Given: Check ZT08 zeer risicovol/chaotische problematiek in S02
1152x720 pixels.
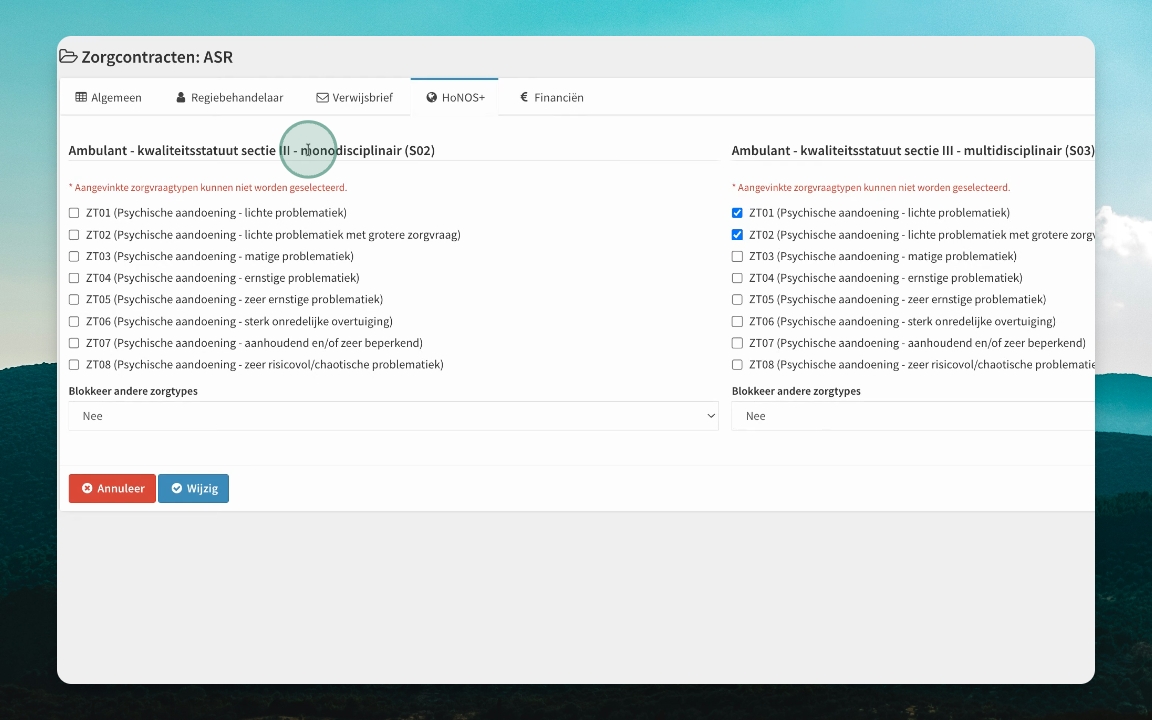Looking at the screenshot, I should (x=74, y=364).
